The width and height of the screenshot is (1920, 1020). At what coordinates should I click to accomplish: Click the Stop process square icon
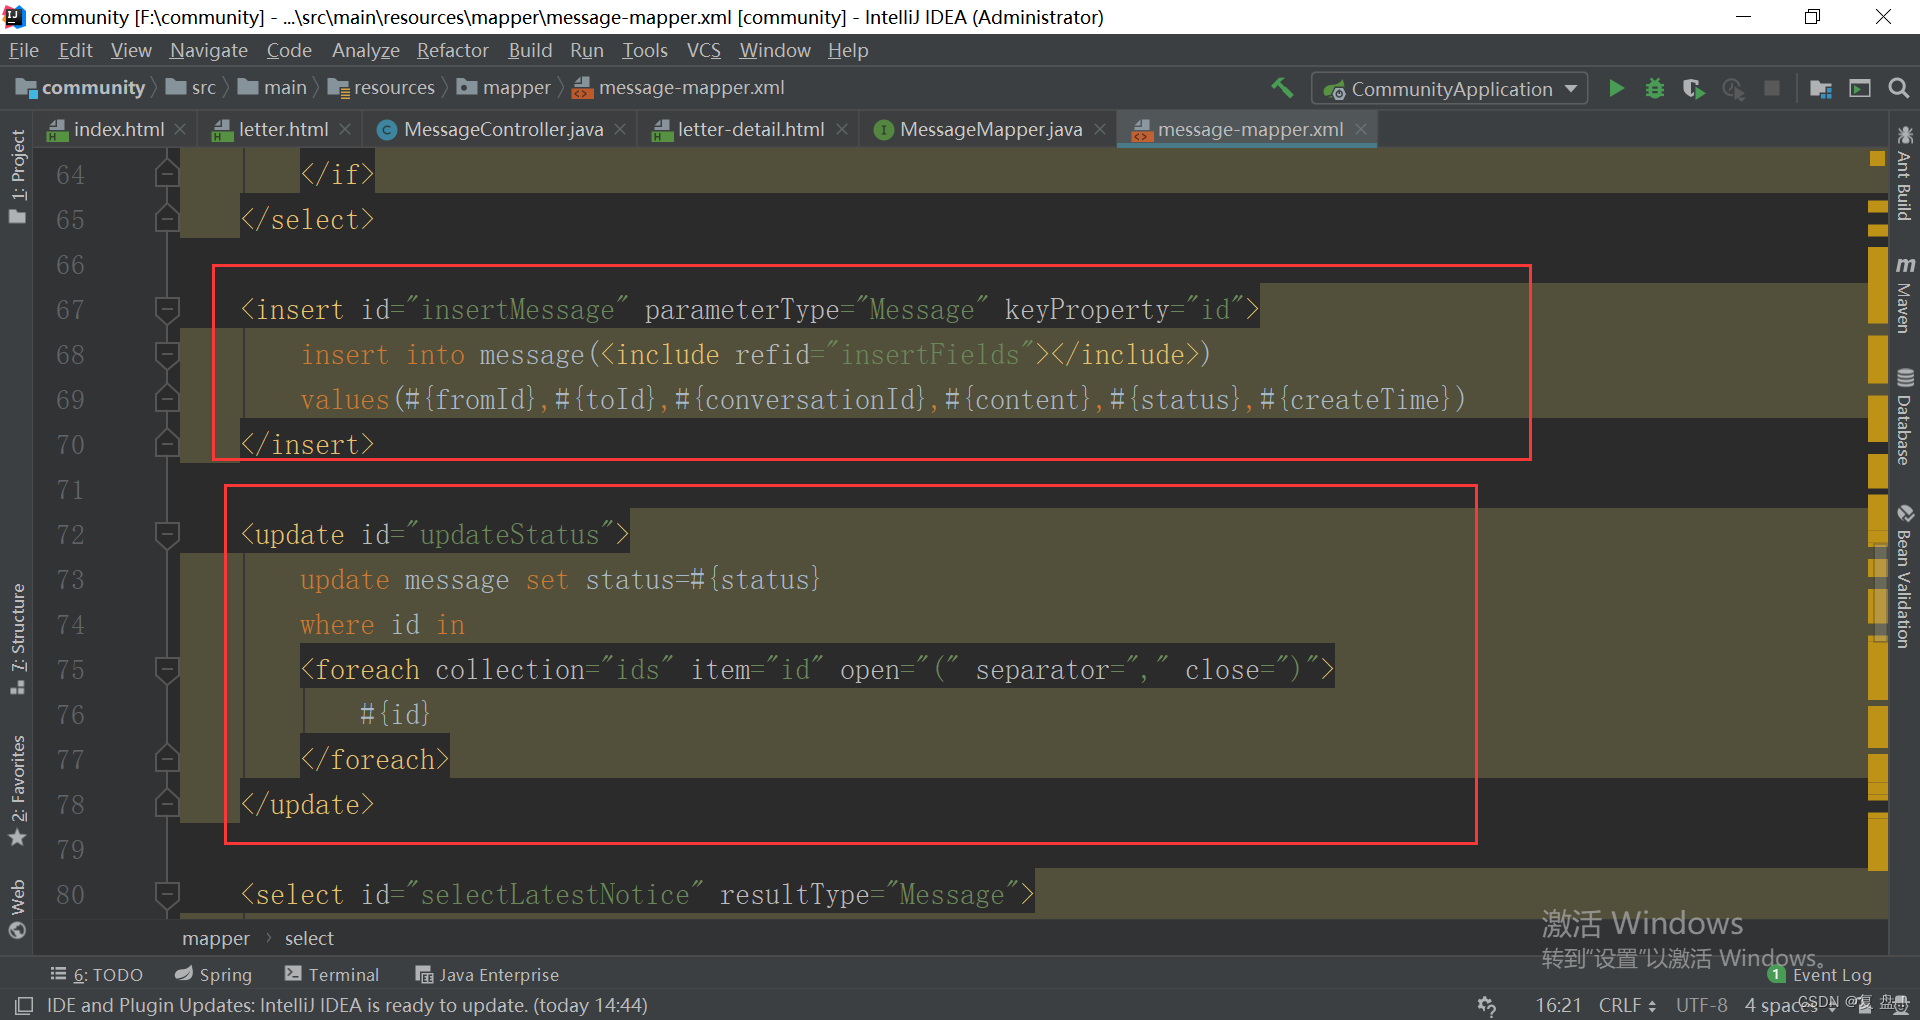point(1771,88)
